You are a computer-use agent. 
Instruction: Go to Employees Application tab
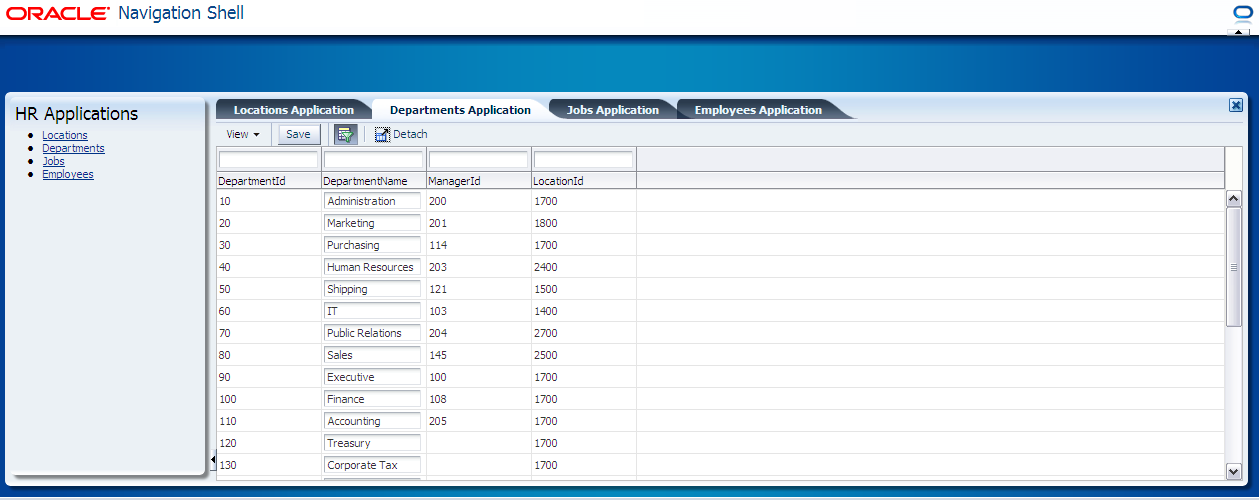pyautogui.click(x=758, y=110)
